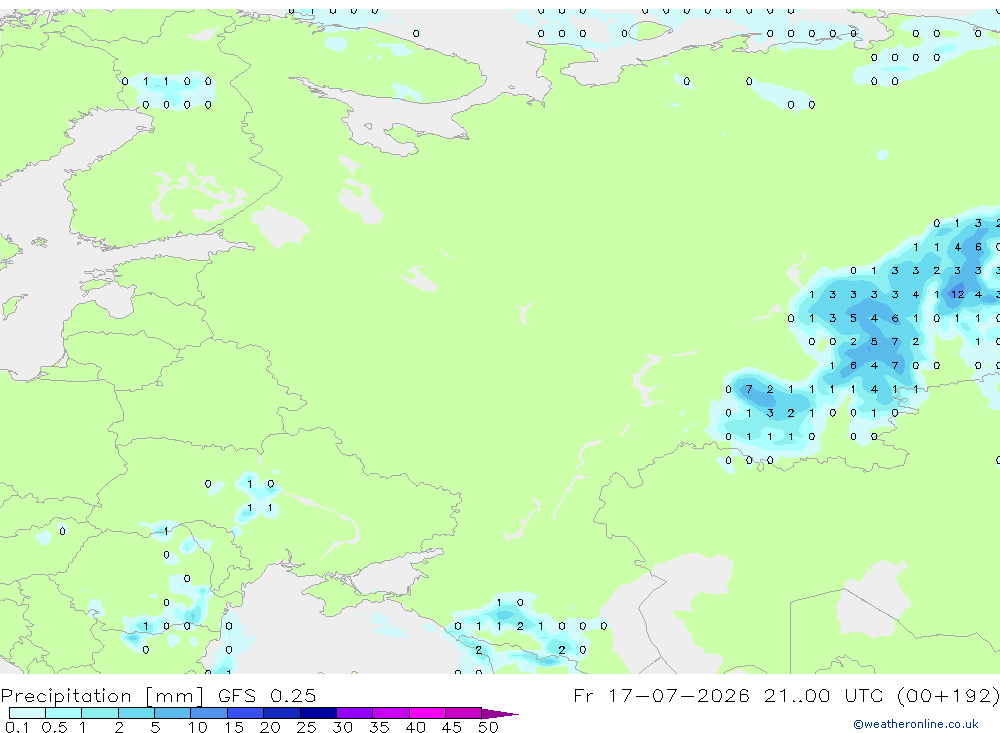Click legend swatch between 40 and 45
Image resolution: width=1000 pixels, height=733 pixels.
click(x=427, y=713)
